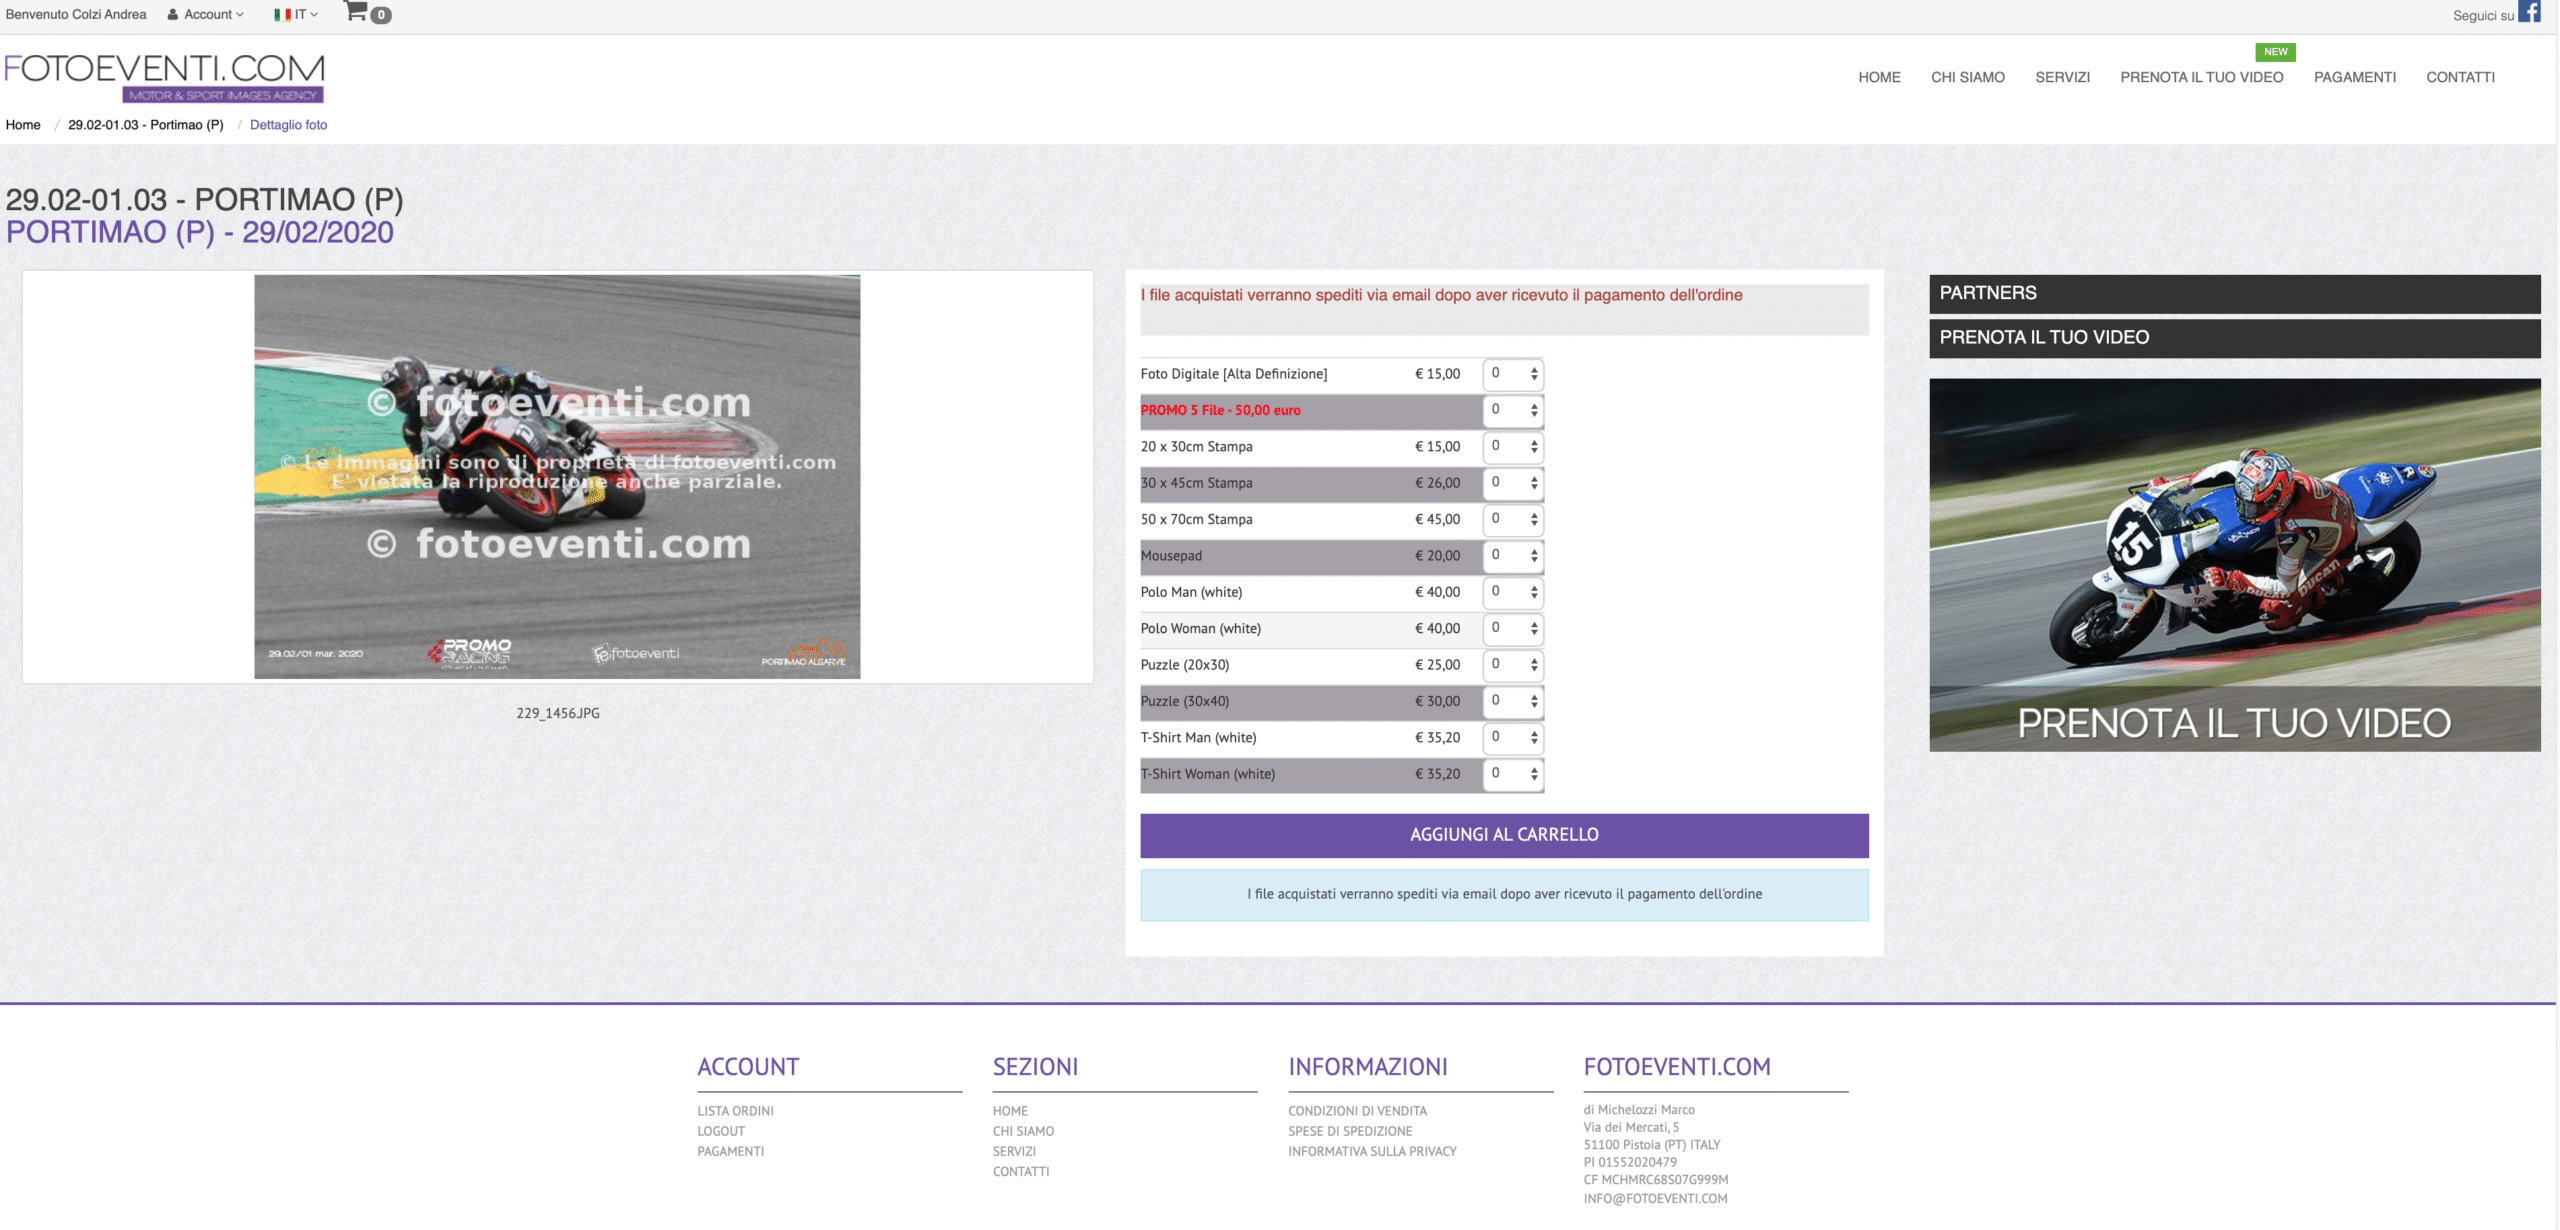
Task: Open the CONTATTI menu item
Action: (x=2460, y=77)
